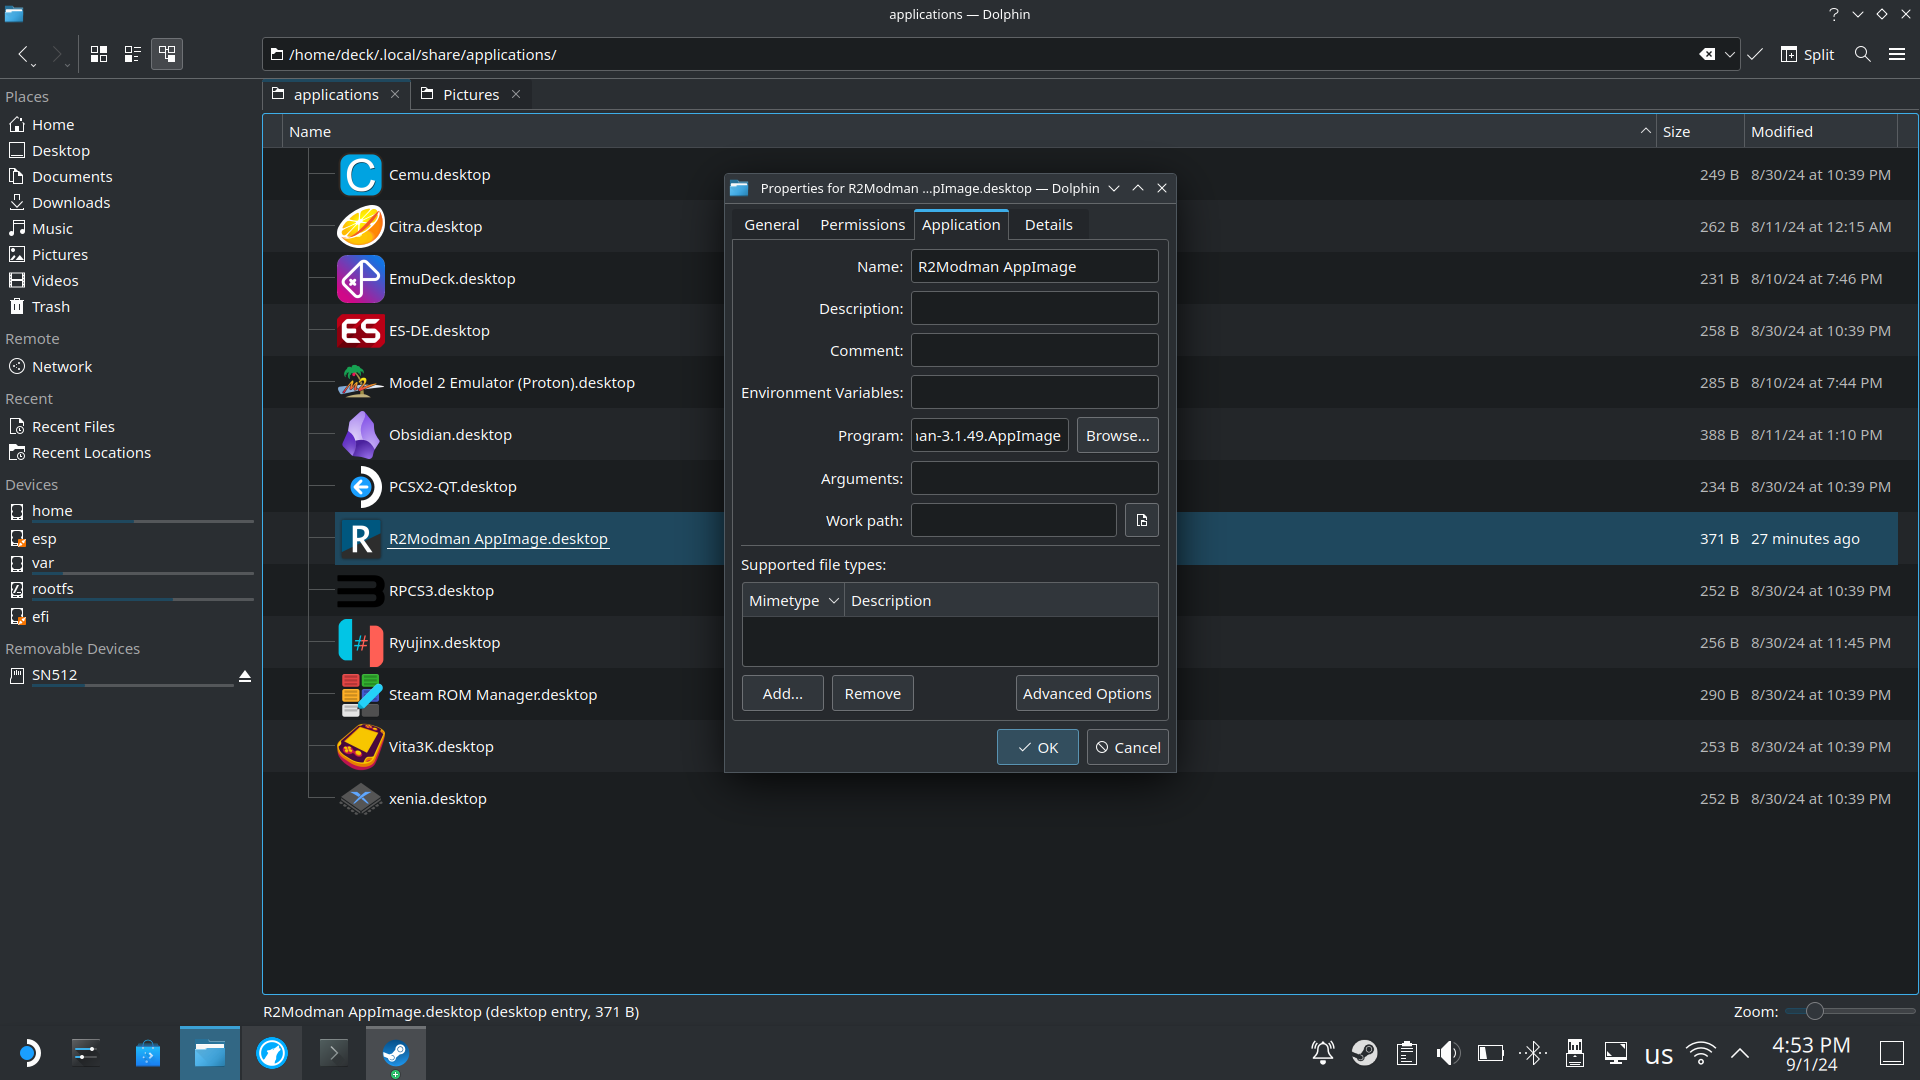Open the General tab in Properties
Viewport: 1920px width, 1080px height.
(772, 225)
